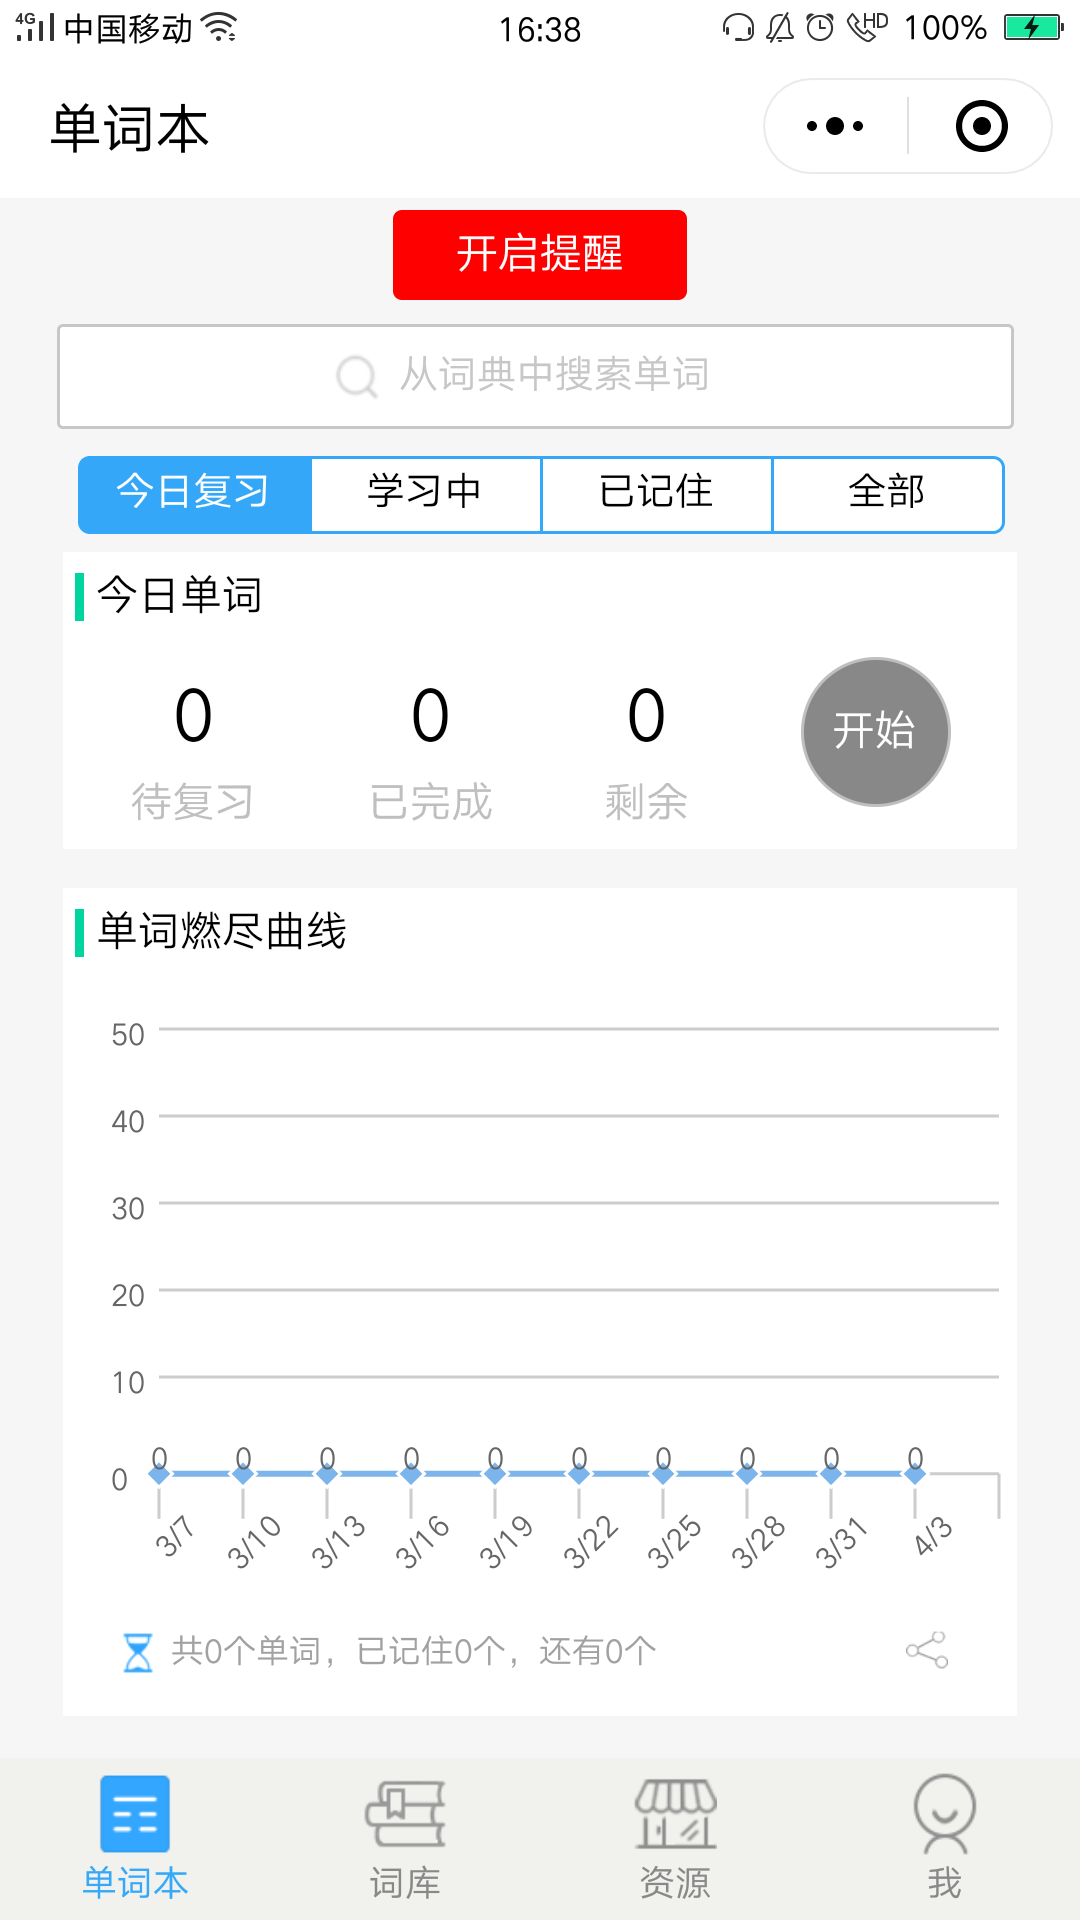The height and width of the screenshot is (1920, 1080).
Task: Tap the hourglass icon beside word summary
Action: point(138,1652)
